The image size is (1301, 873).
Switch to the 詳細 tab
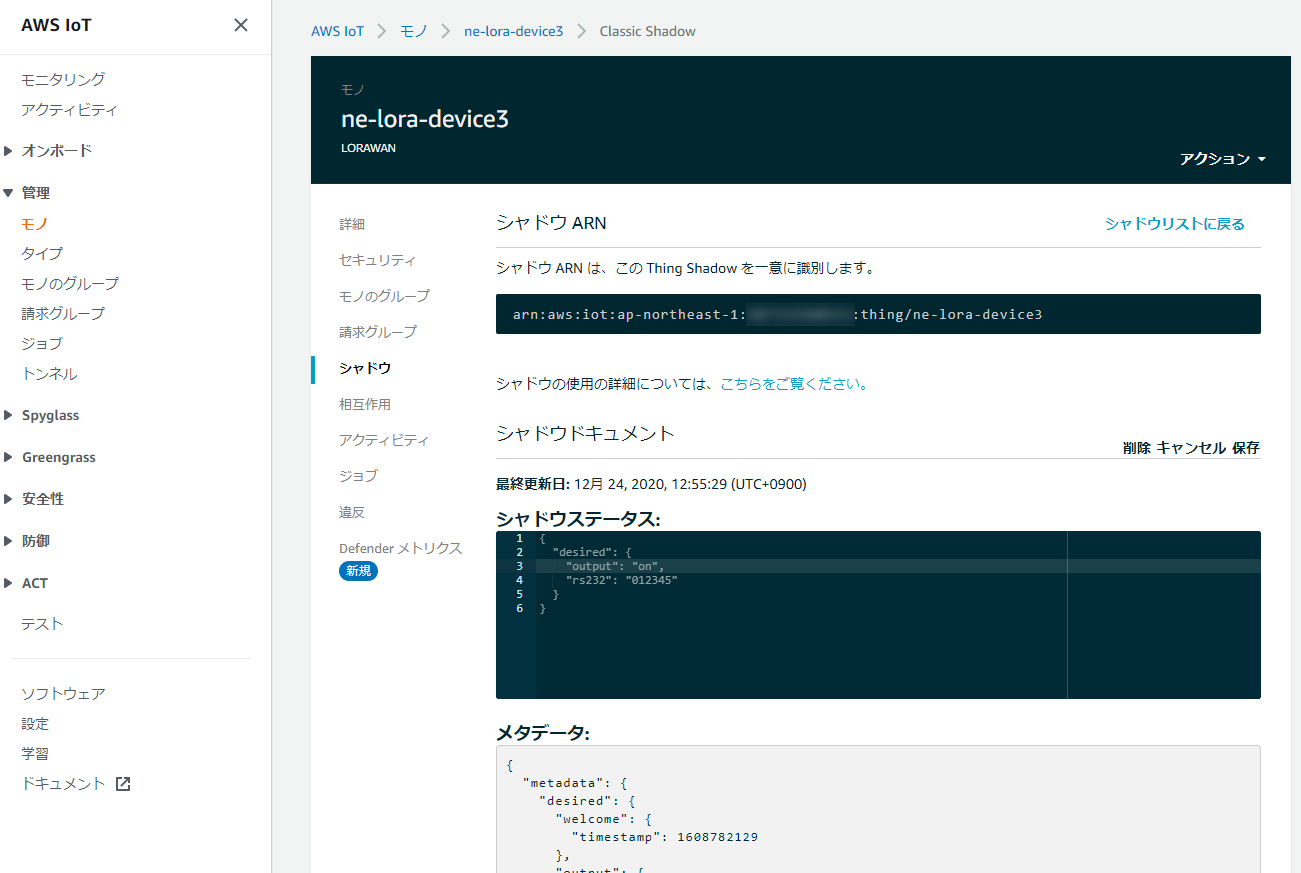click(352, 224)
